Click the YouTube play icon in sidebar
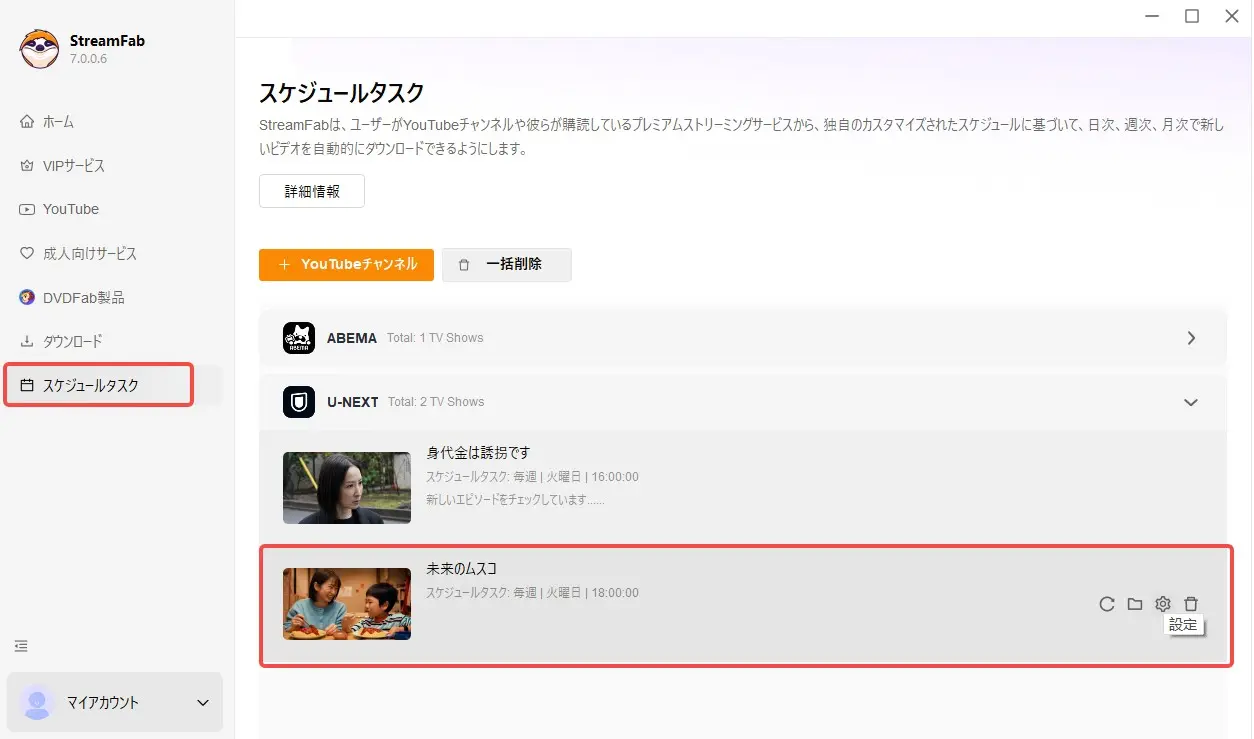Image resolution: width=1254 pixels, height=739 pixels. click(27, 209)
